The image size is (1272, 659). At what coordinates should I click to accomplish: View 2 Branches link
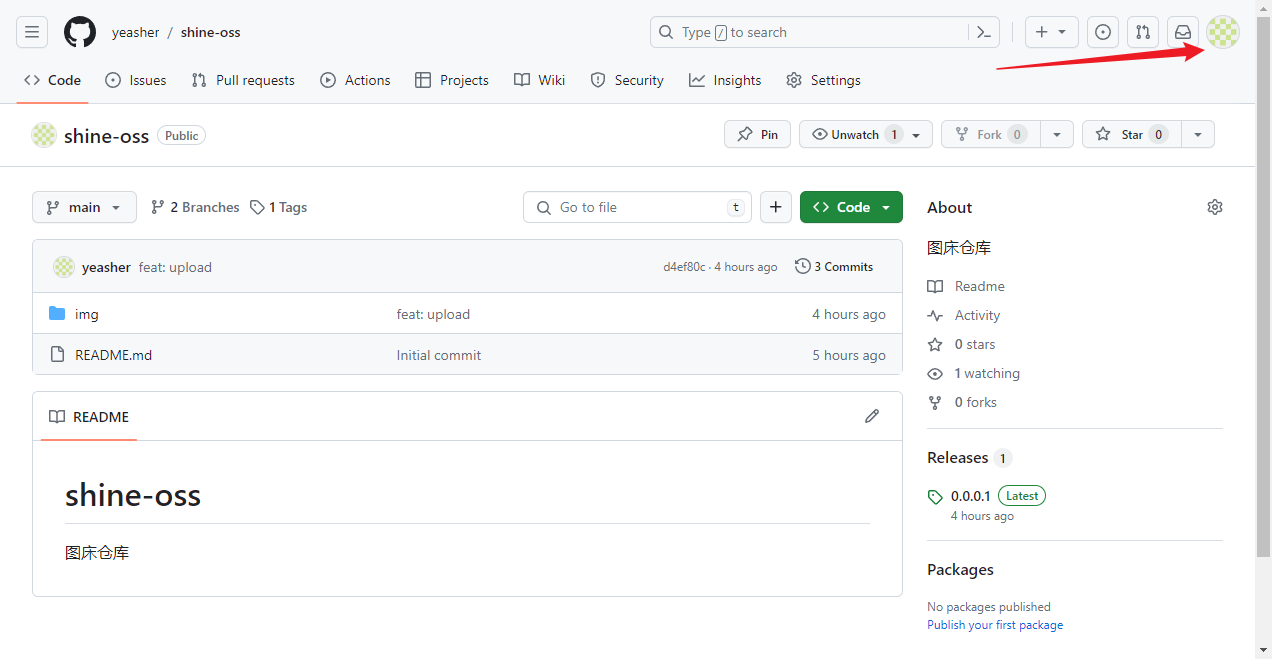click(195, 207)
